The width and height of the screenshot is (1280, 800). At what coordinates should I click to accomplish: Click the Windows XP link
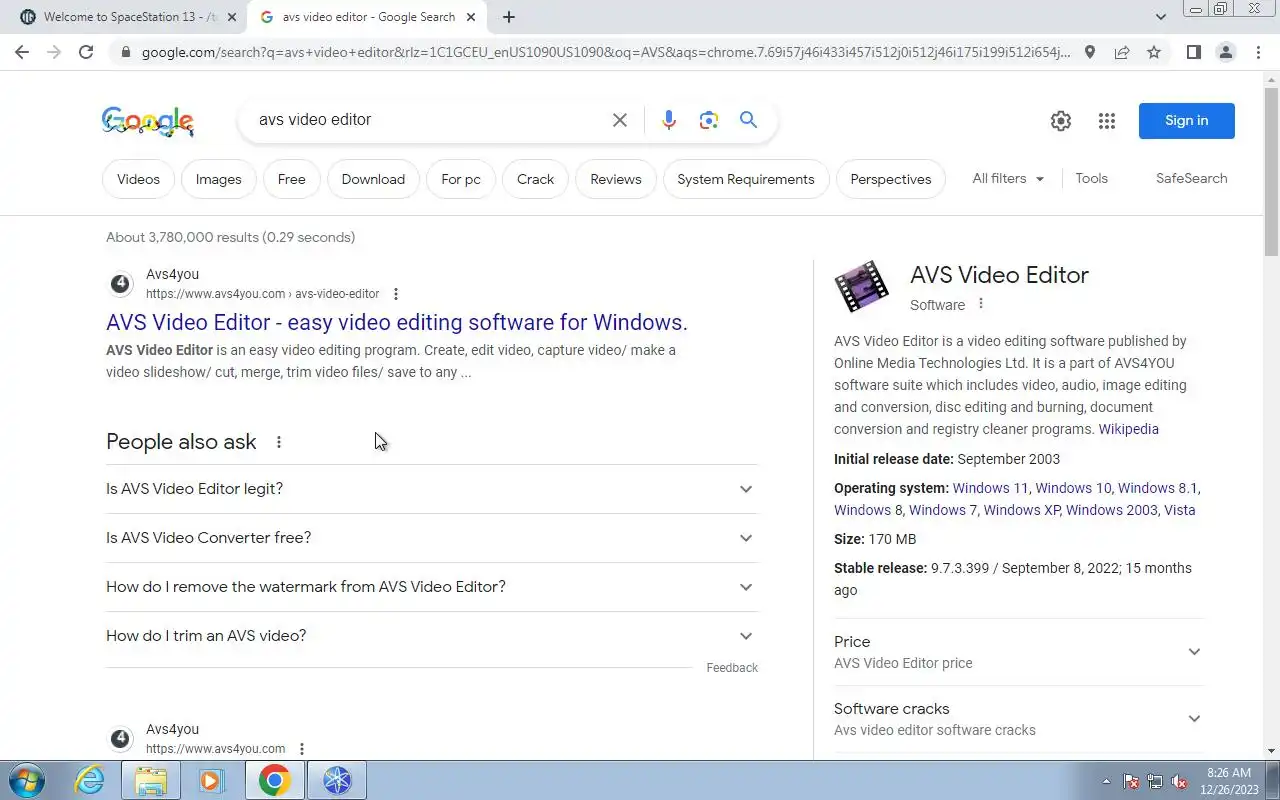point(1021,510)
